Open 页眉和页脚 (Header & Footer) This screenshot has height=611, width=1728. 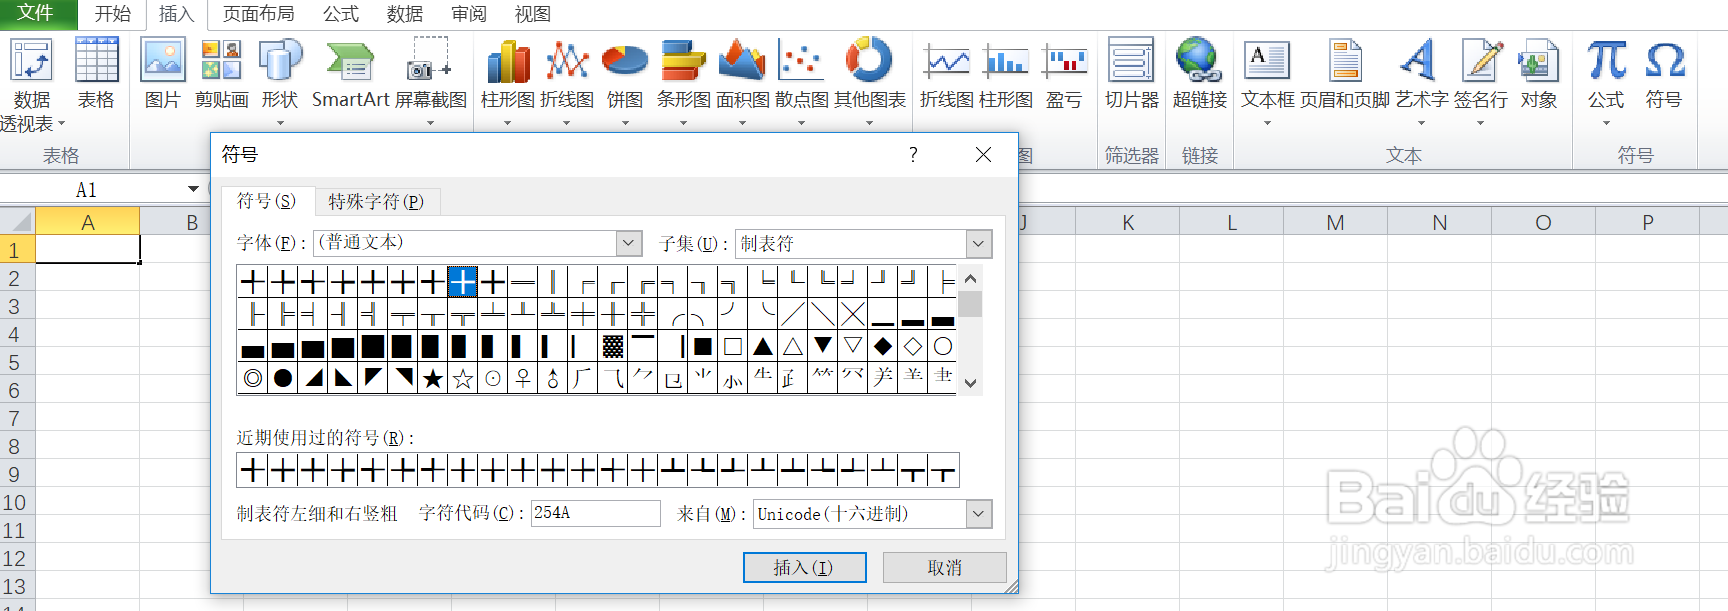(1345, 73)
